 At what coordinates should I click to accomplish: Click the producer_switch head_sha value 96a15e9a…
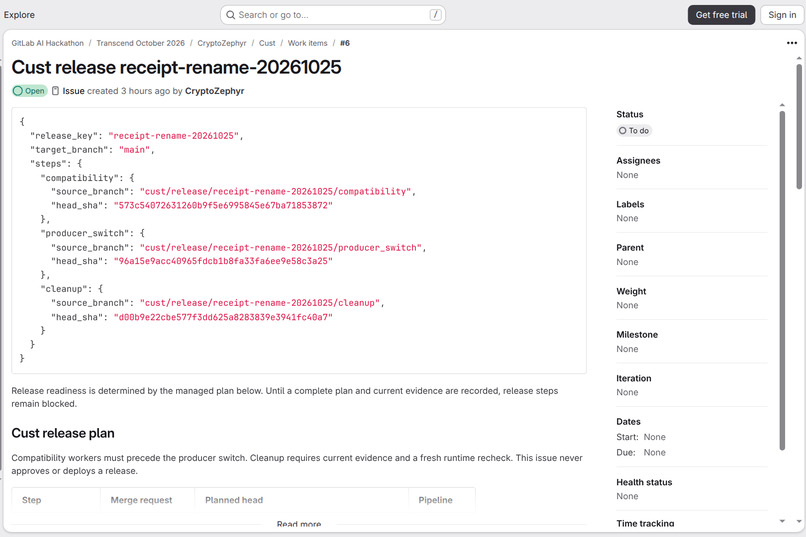[x=223, y=261]
